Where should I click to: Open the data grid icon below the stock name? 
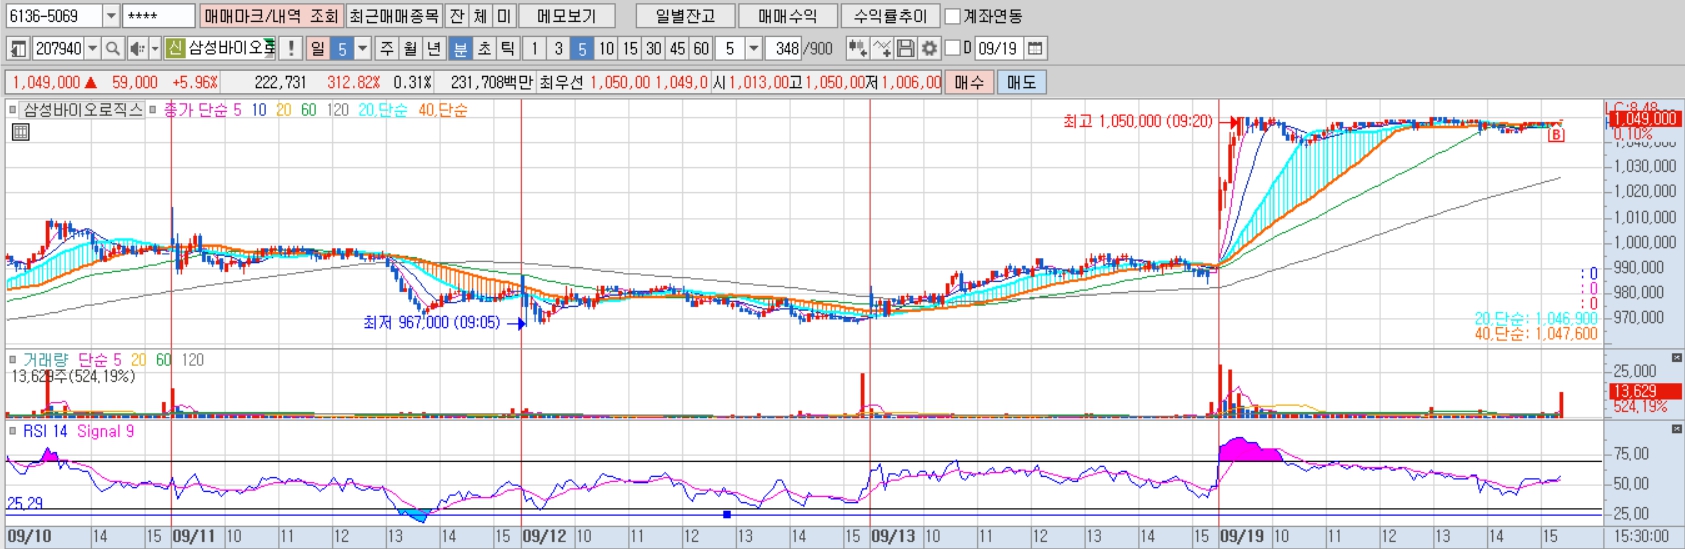tap(20, 132)
